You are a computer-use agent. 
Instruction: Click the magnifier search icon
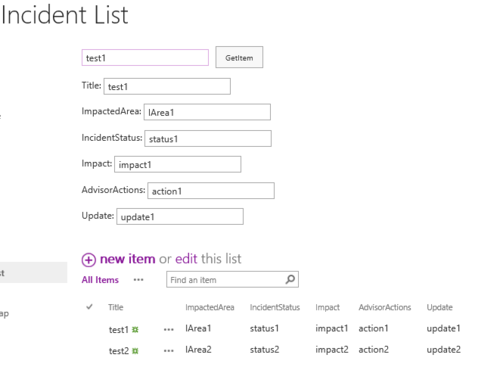coord(290,279)
